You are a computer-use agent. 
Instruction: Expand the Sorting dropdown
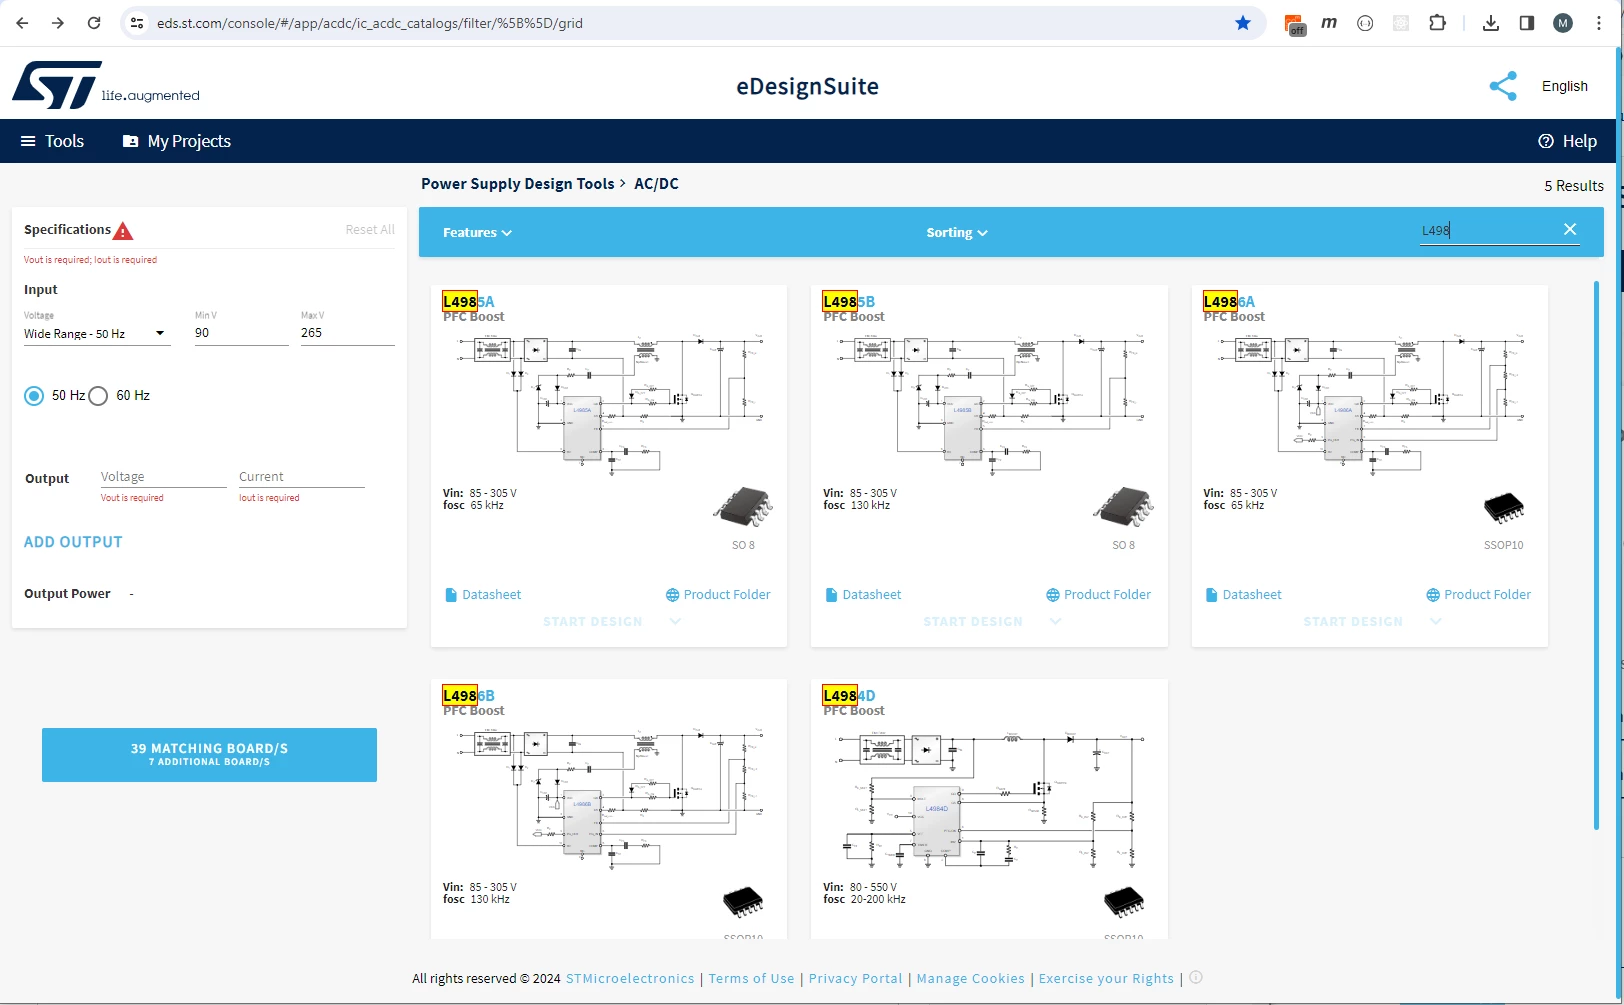[957, 232]
